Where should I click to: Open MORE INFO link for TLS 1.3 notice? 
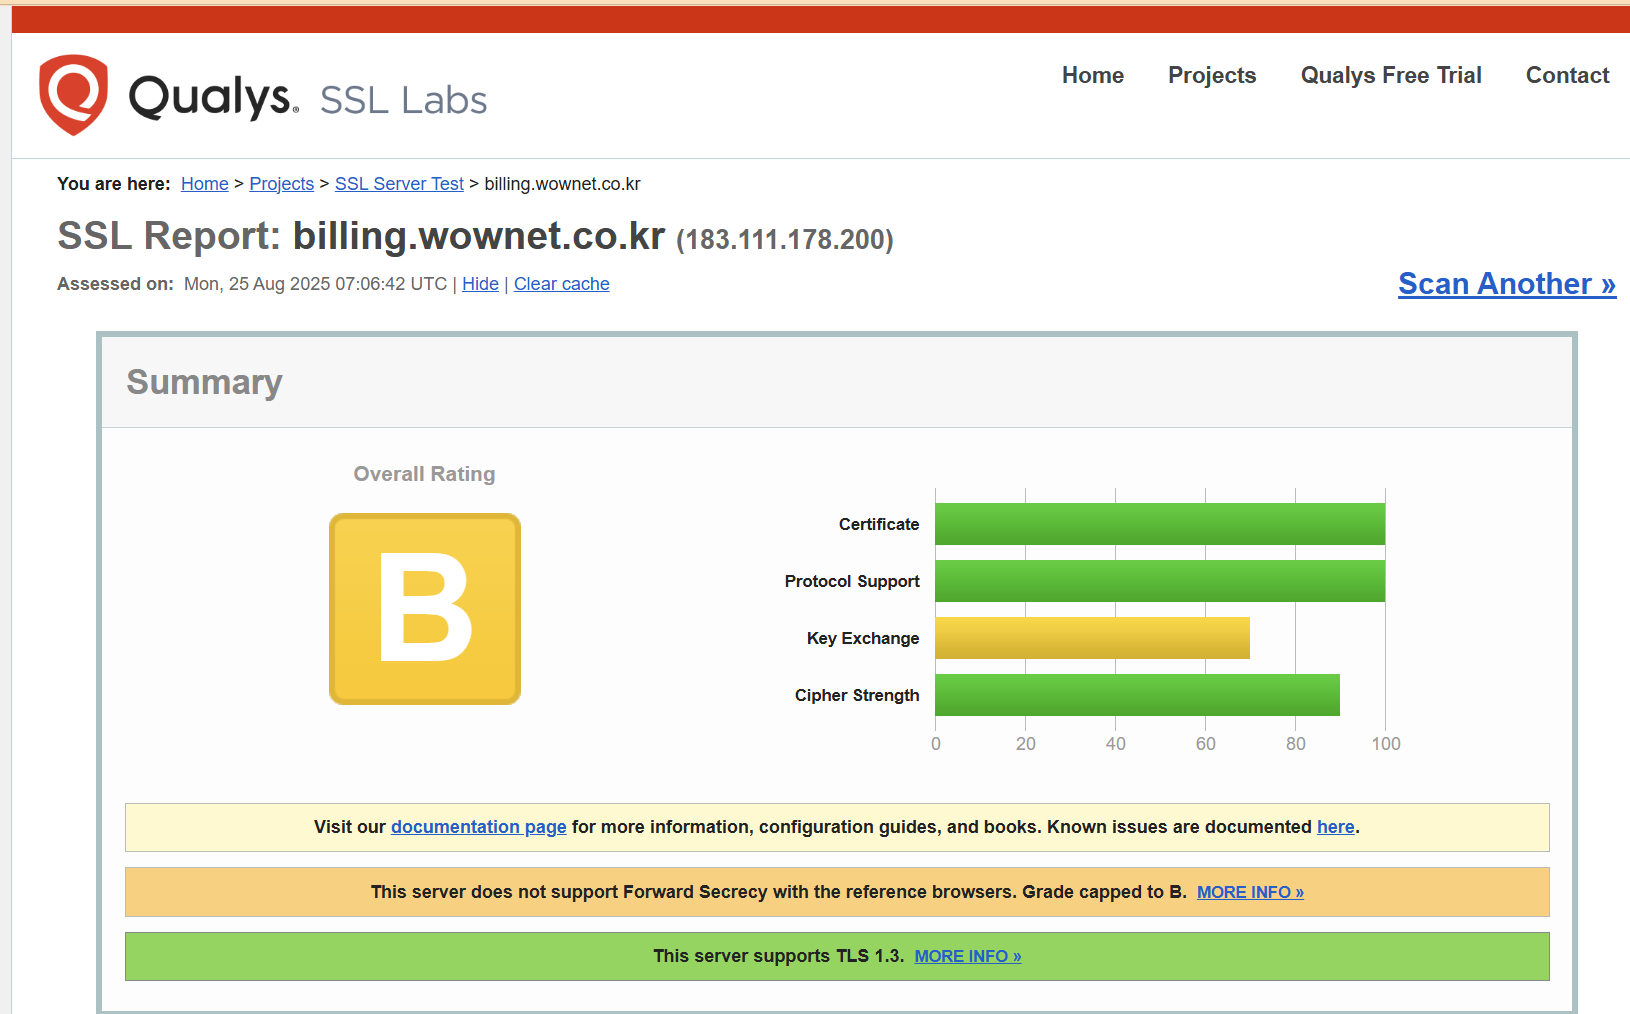[967, 956]
